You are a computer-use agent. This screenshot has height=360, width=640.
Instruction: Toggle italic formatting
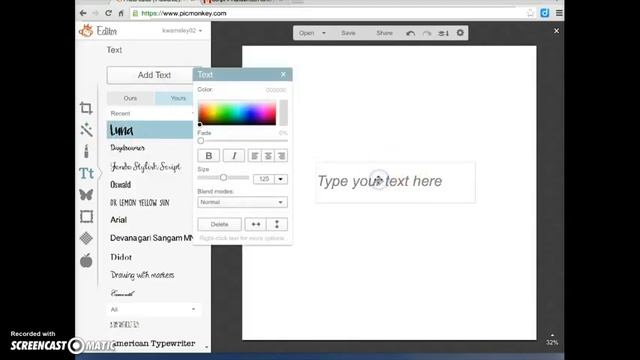tap(234, 156)
